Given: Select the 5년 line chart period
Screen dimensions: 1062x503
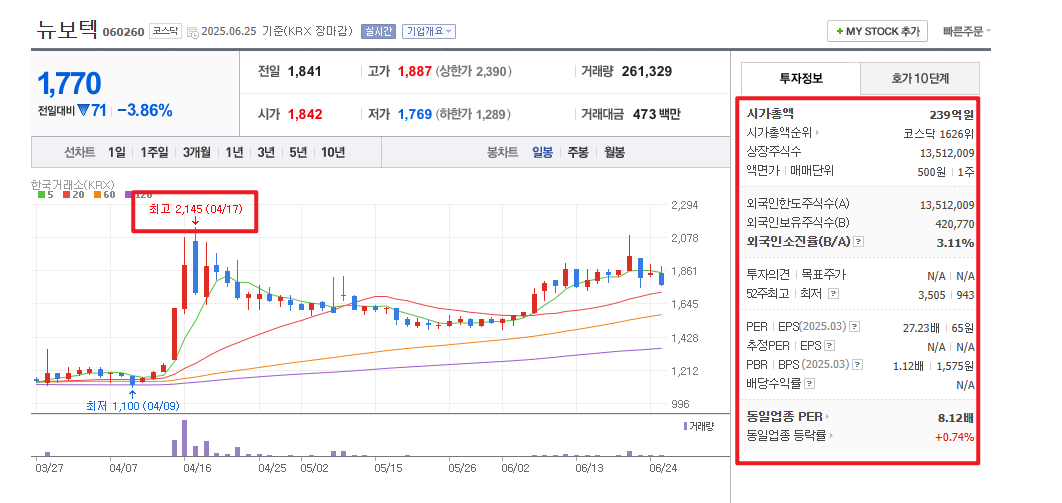Looking at the screenshot, I should pyautogui.click(x=297, y=152).
